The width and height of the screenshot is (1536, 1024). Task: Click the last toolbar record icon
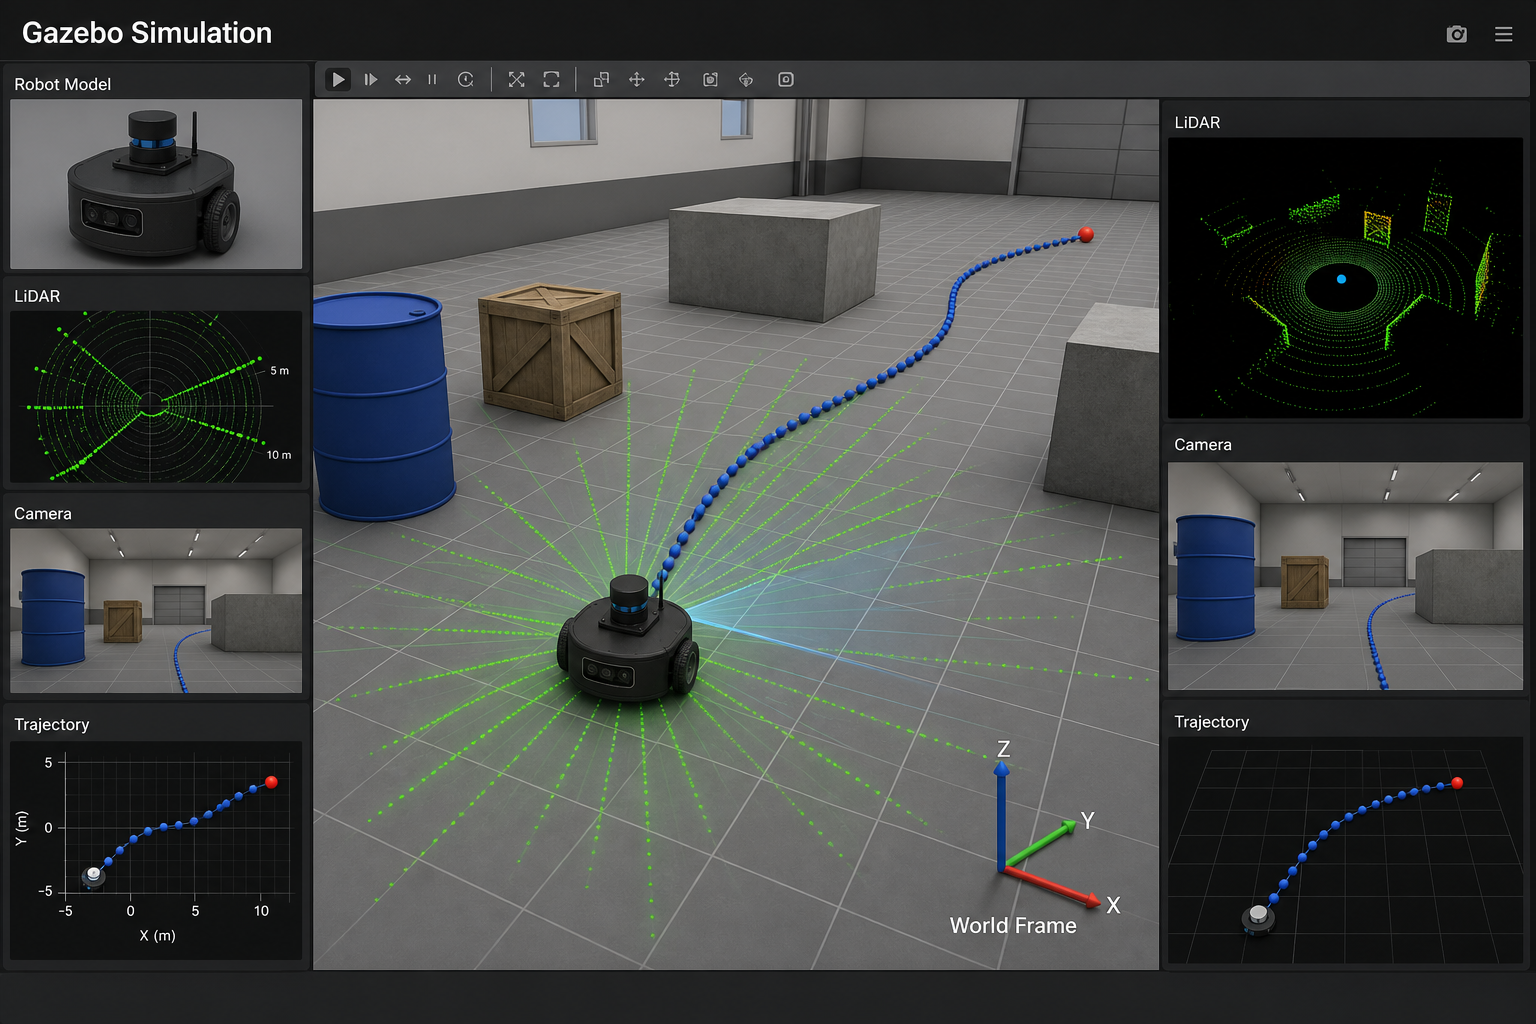[786, 79]
